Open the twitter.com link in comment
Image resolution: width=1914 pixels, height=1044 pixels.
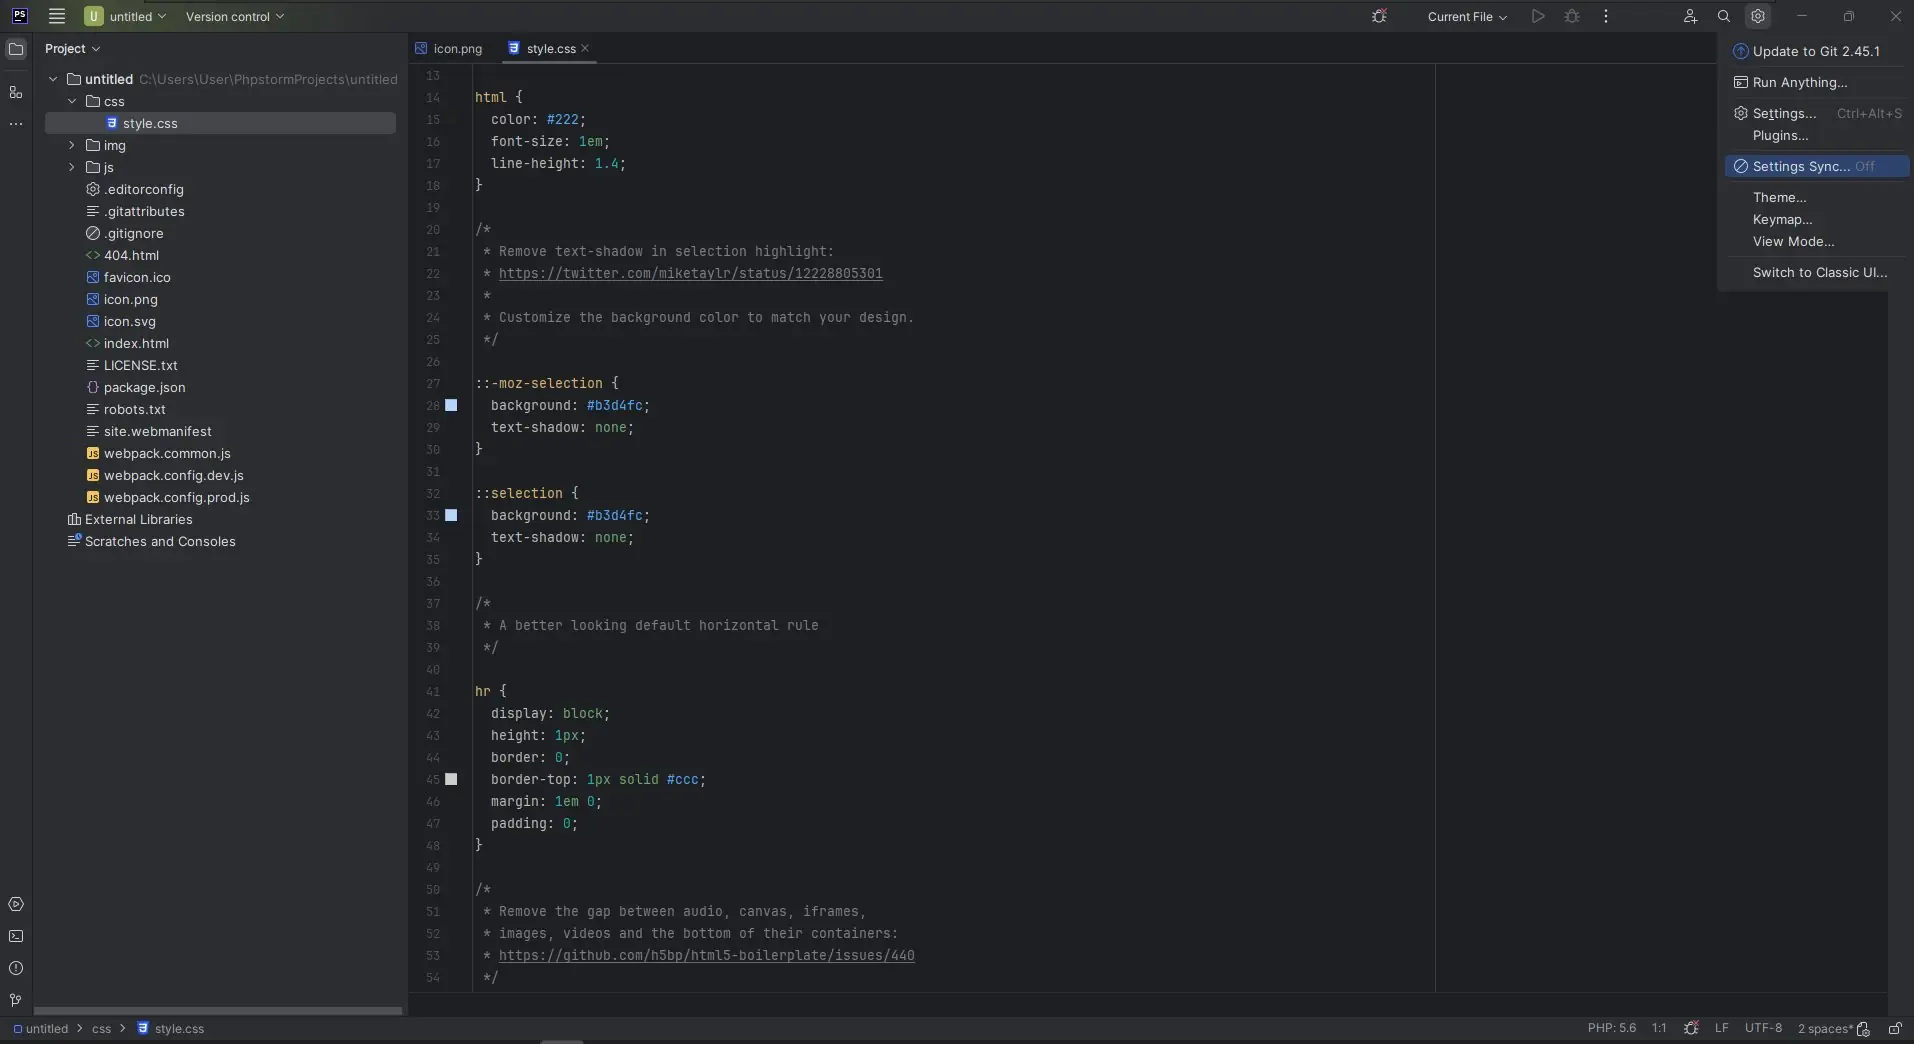click(690, 274)
